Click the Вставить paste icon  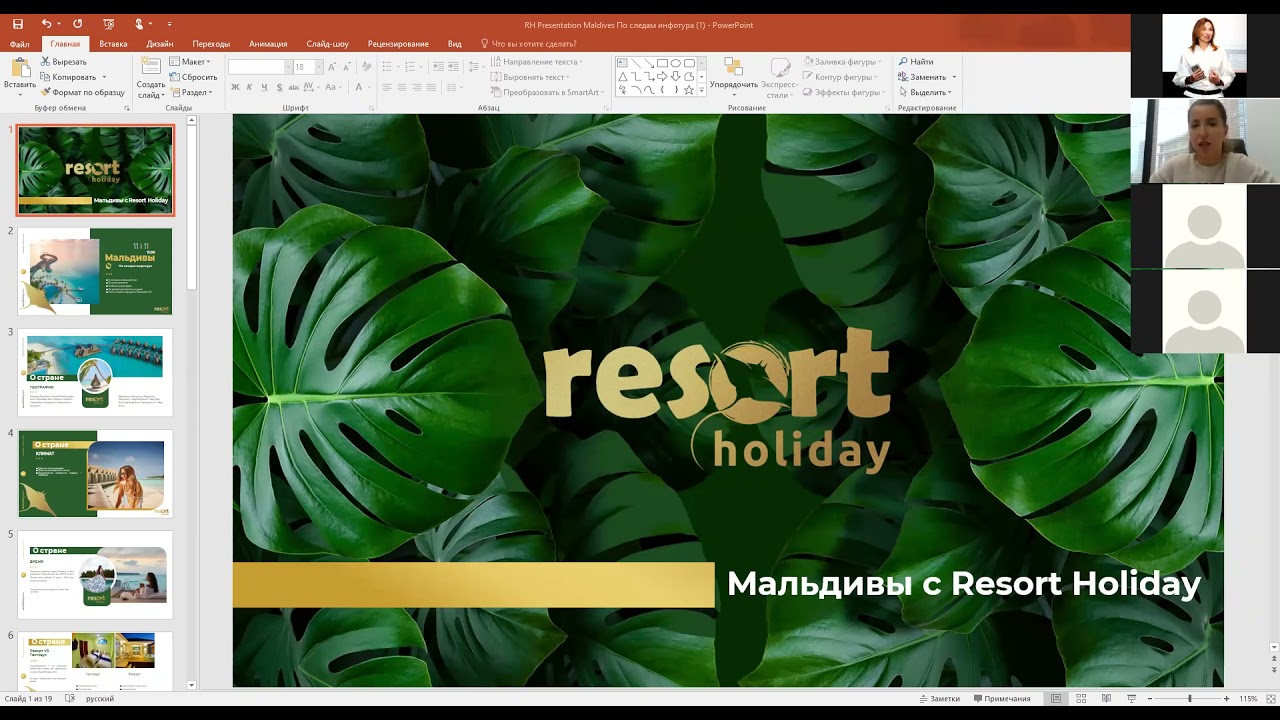19,68
